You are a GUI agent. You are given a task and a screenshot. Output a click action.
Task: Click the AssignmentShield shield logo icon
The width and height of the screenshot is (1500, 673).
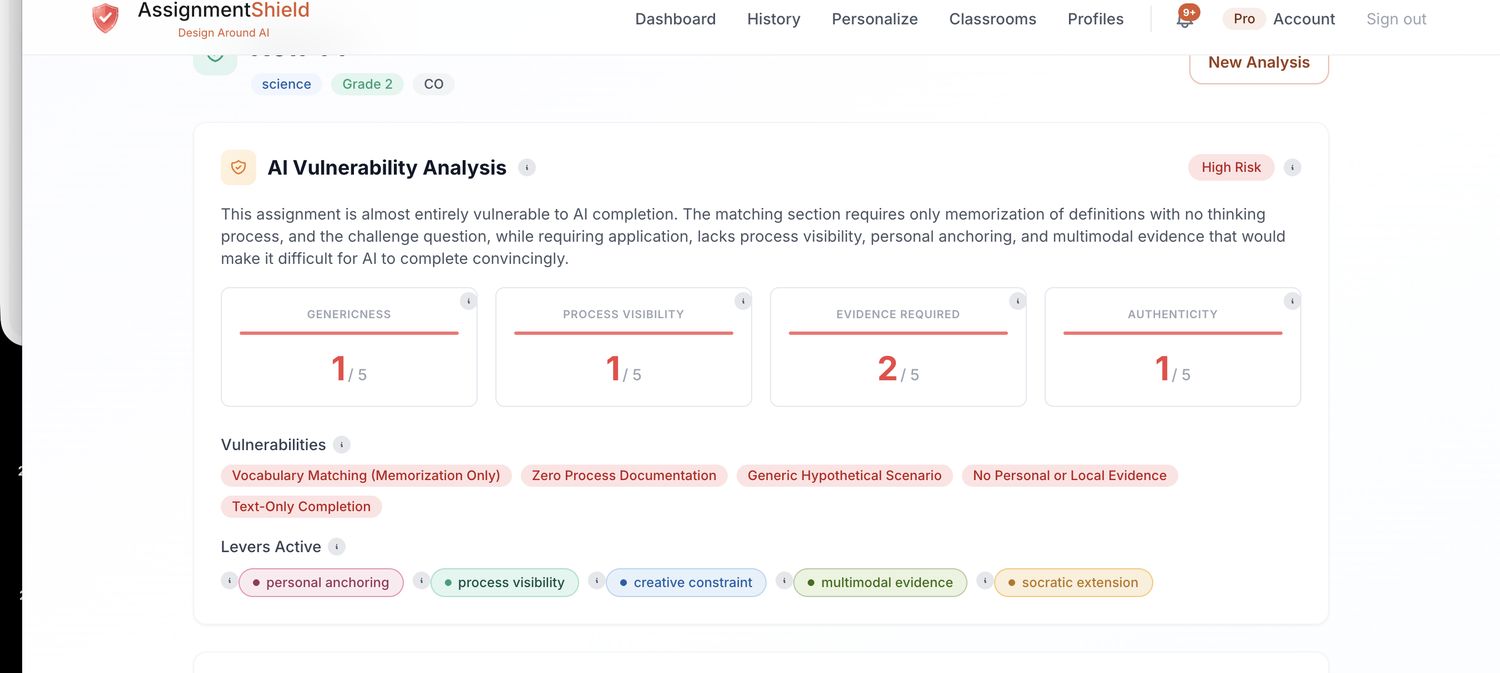tap(105, 18)
